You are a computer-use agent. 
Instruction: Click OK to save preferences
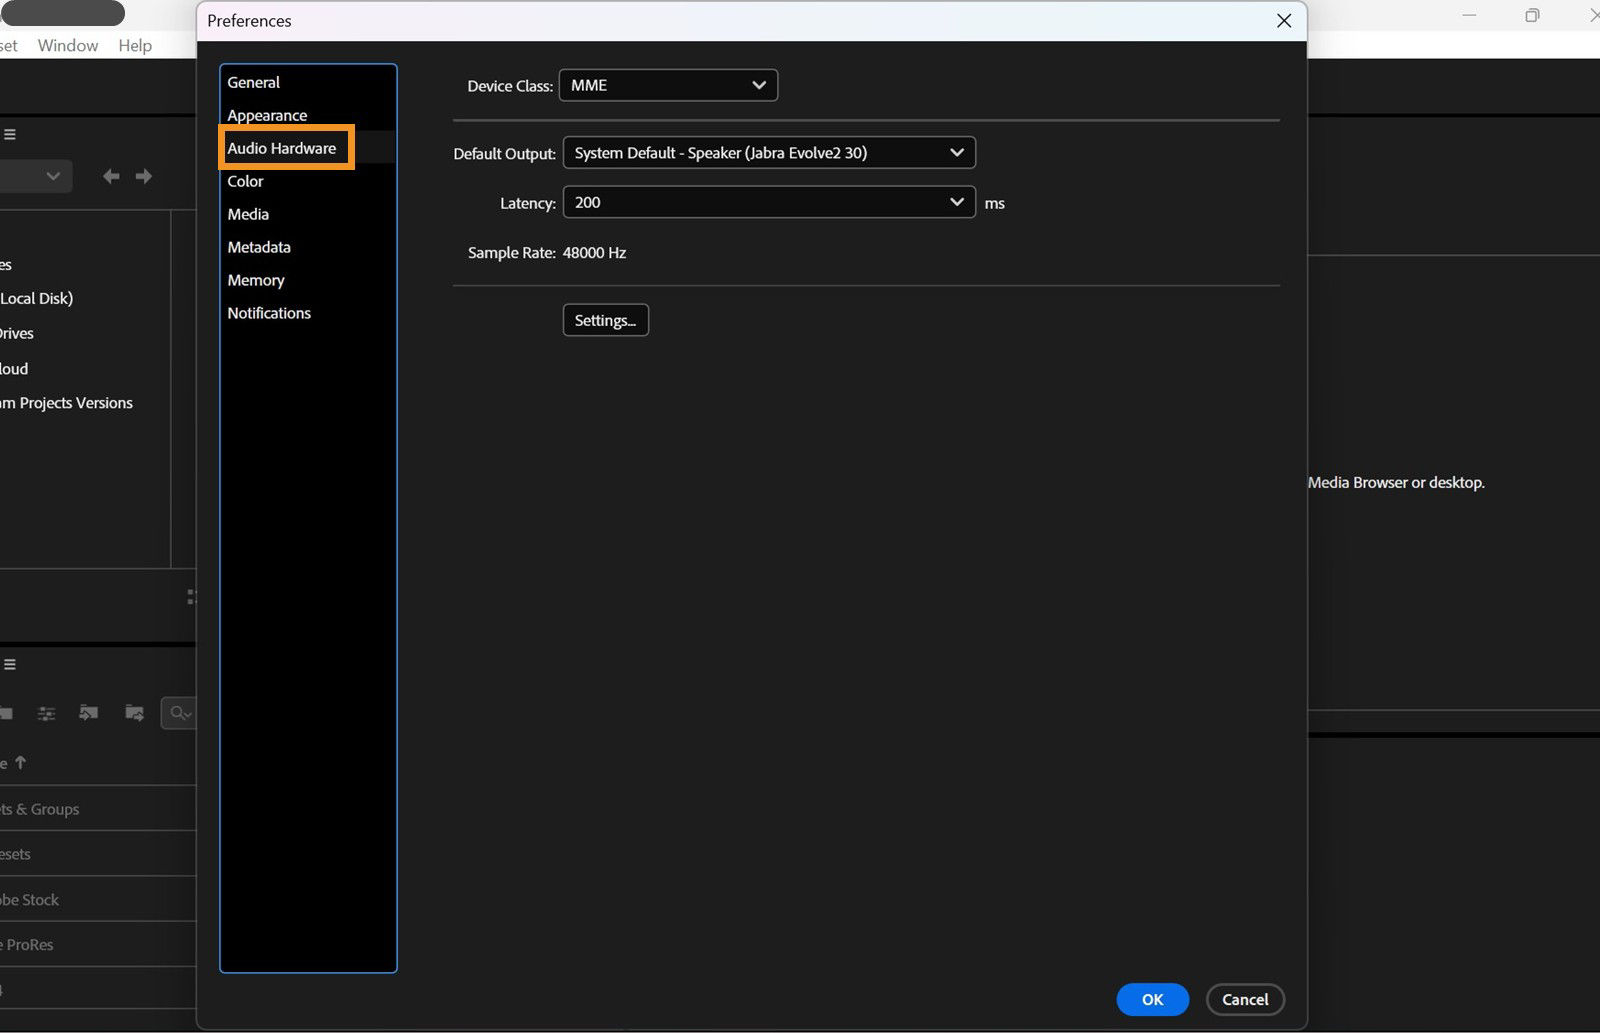coord(1152,999)
